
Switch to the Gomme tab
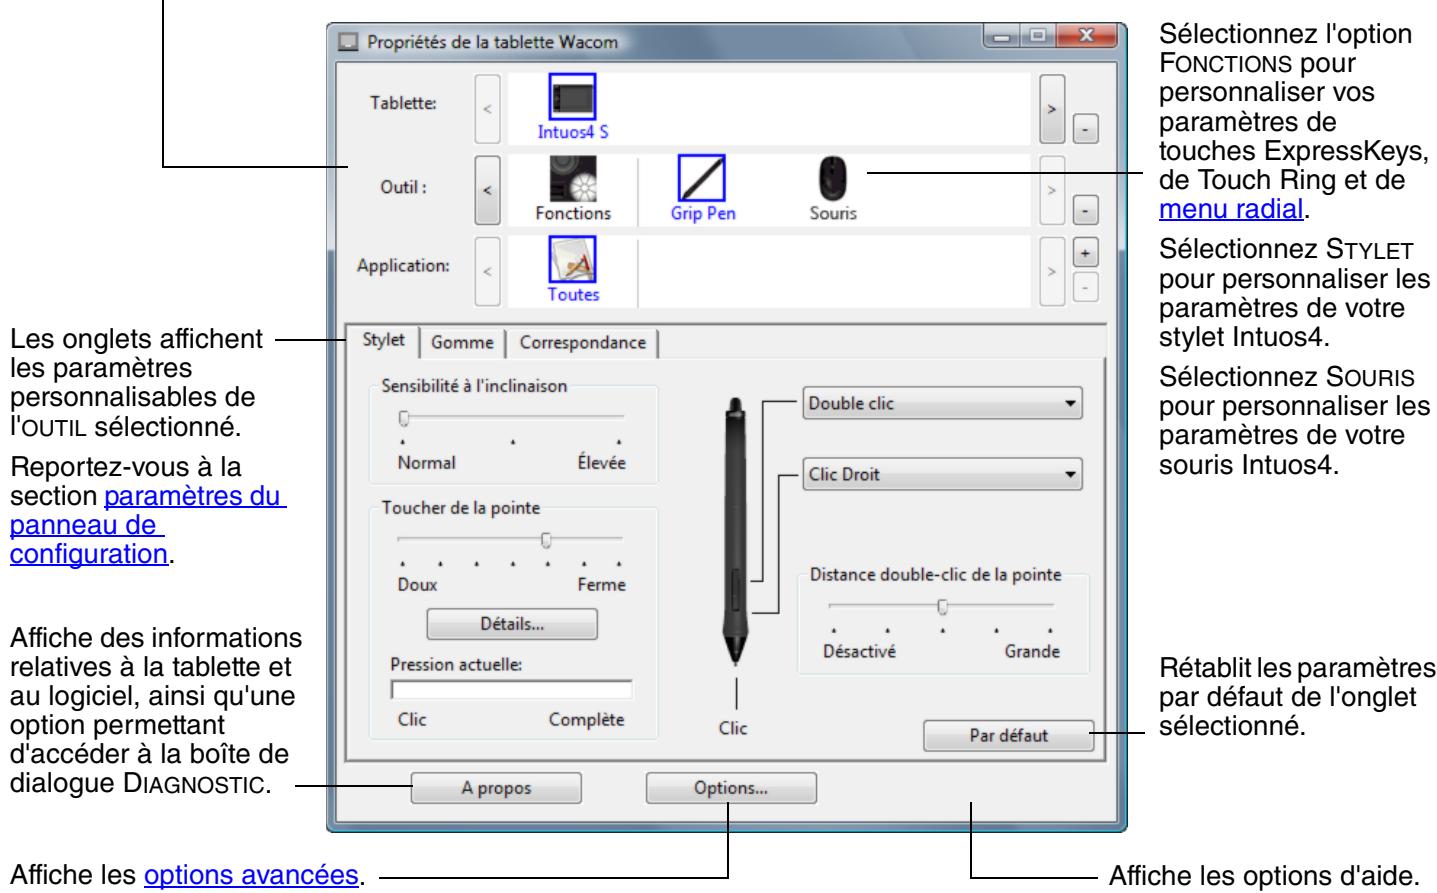pyautogui.click(x=462, y=342)
